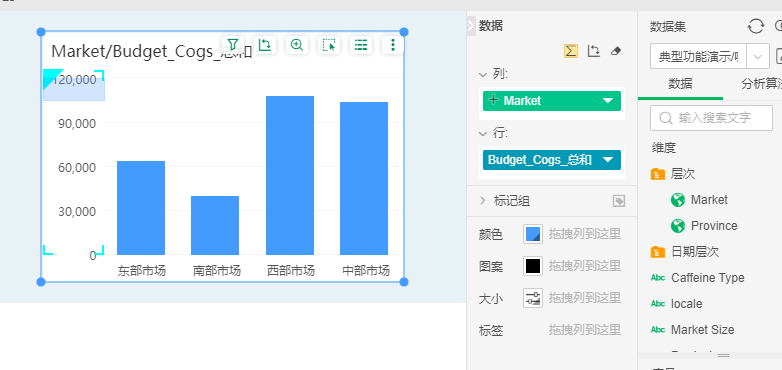Click the 90,000 y-axis value
This screenshot has height=370, width=782.
[x=77, y=123]
